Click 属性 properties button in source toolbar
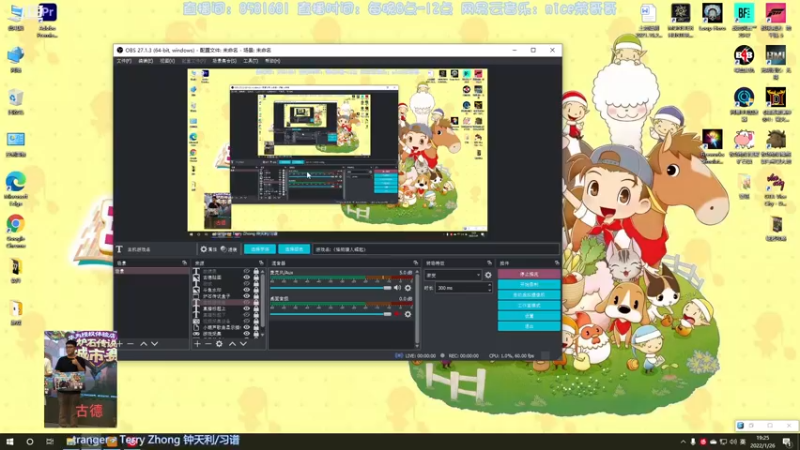800x450 pixels. point(208,249)
